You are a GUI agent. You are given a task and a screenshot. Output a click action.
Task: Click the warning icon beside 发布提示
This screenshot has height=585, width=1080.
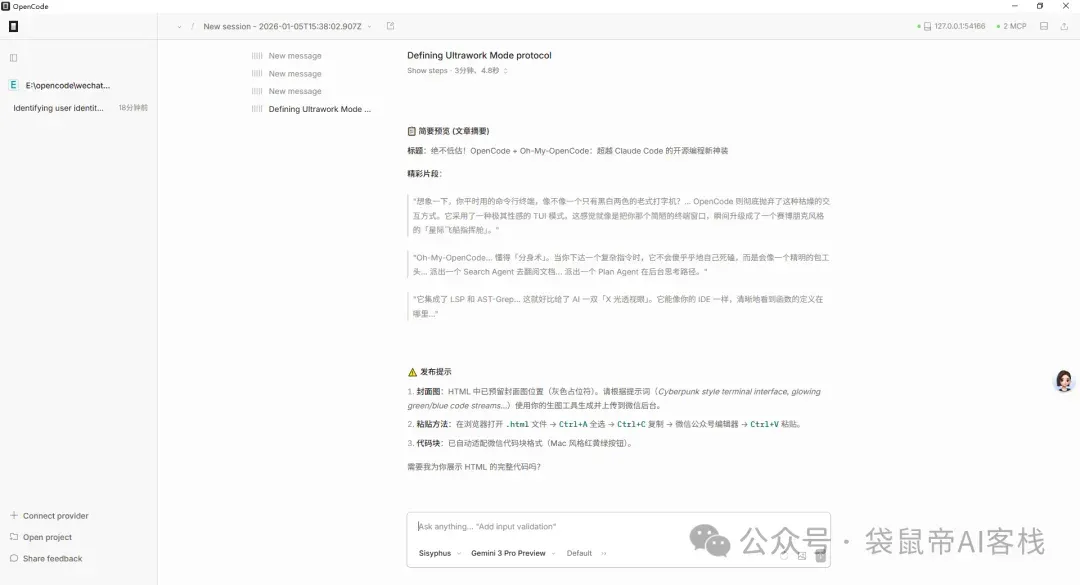[412, 372]
